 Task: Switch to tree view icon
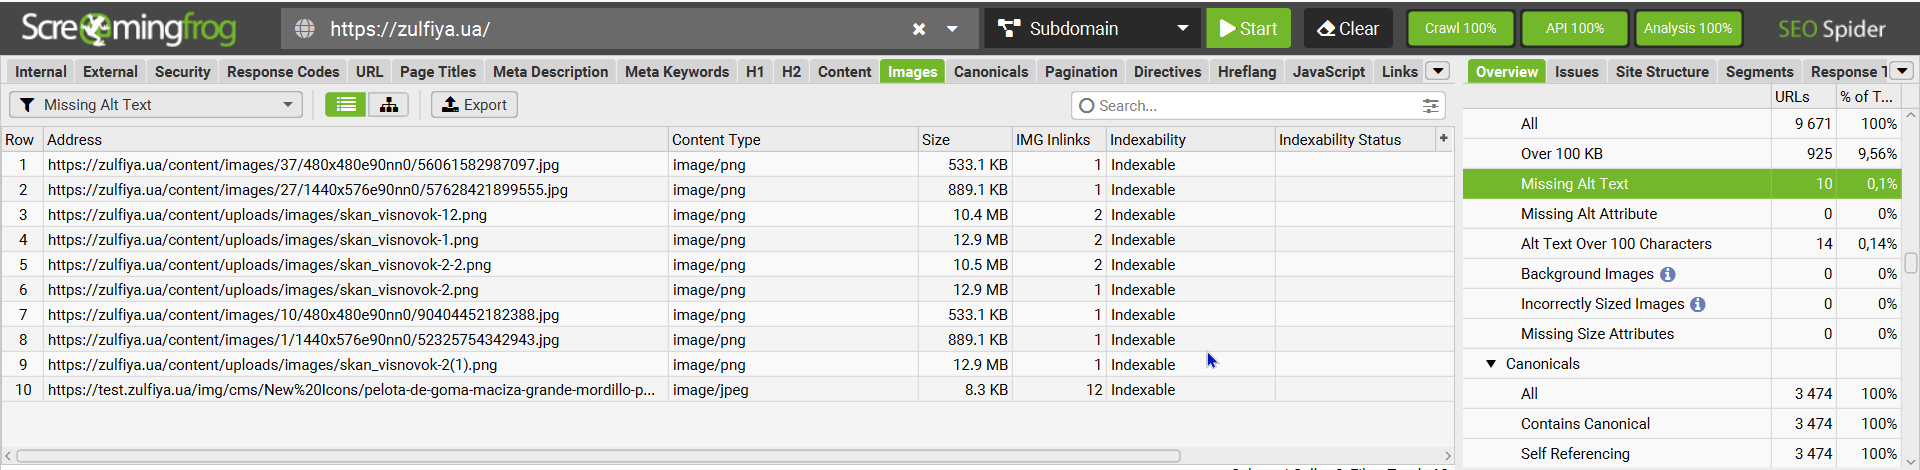point(389,105)
